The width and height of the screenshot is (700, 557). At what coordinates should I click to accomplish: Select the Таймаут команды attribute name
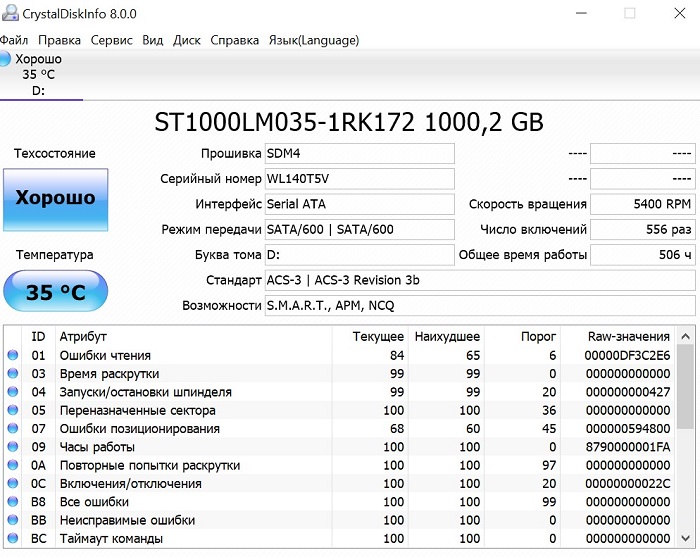point(111,538)
